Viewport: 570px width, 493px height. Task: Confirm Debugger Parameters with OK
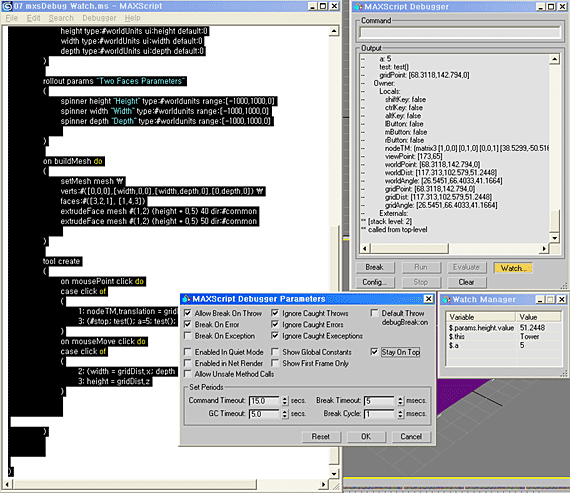366,437
